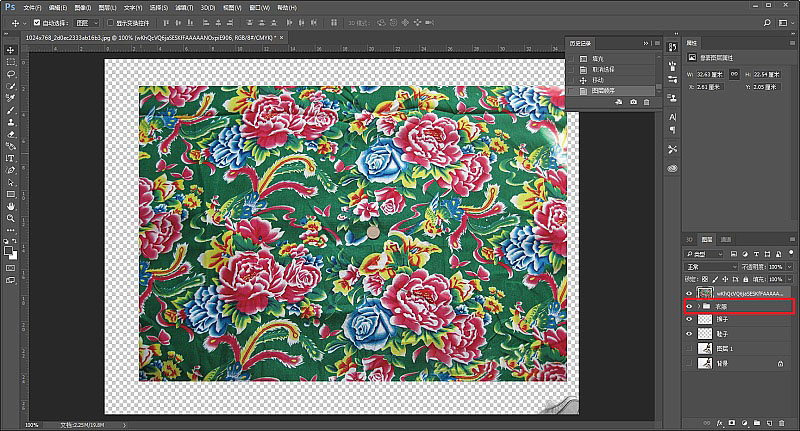Open Move tool preset picker arrow

(24, 23)
